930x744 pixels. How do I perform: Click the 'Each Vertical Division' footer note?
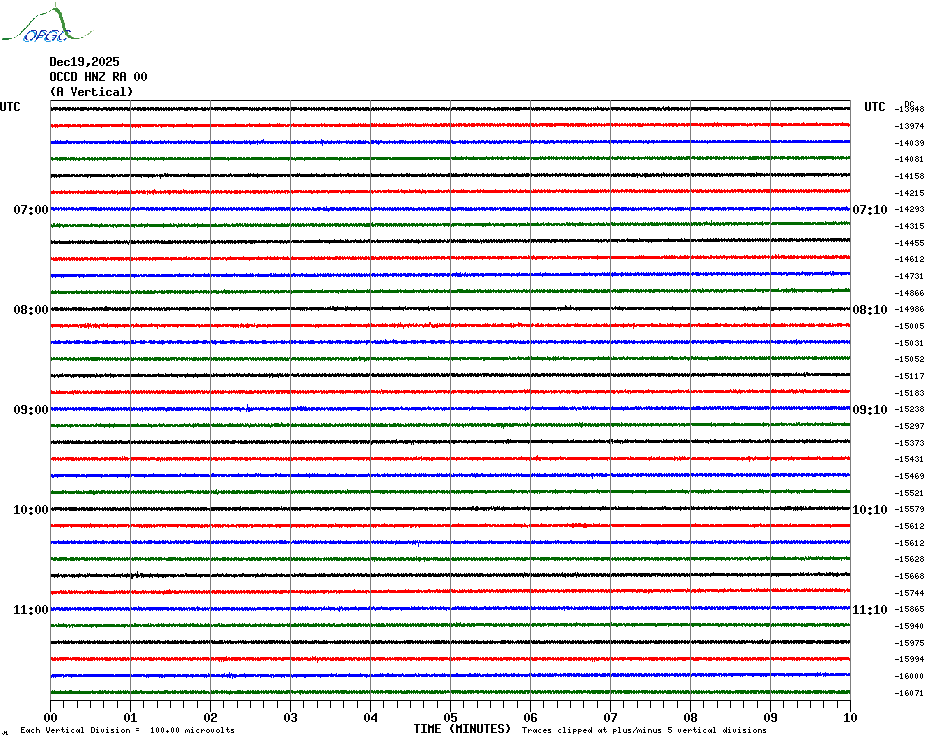[x=127, y=730]
